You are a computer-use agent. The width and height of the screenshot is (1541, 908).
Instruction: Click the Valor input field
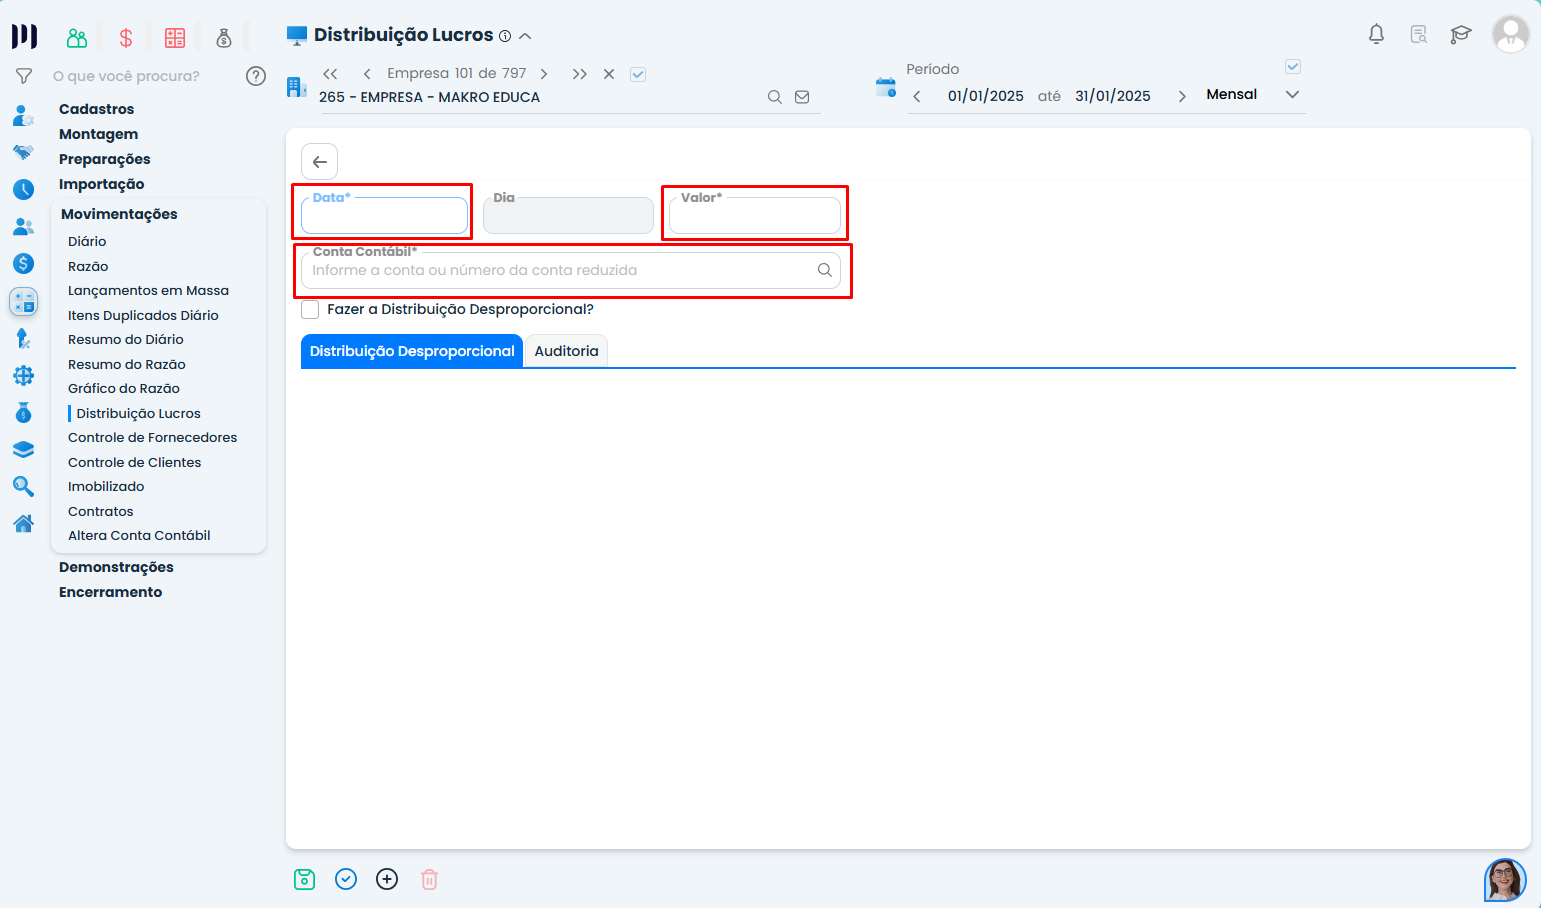[x=754, y=217]
